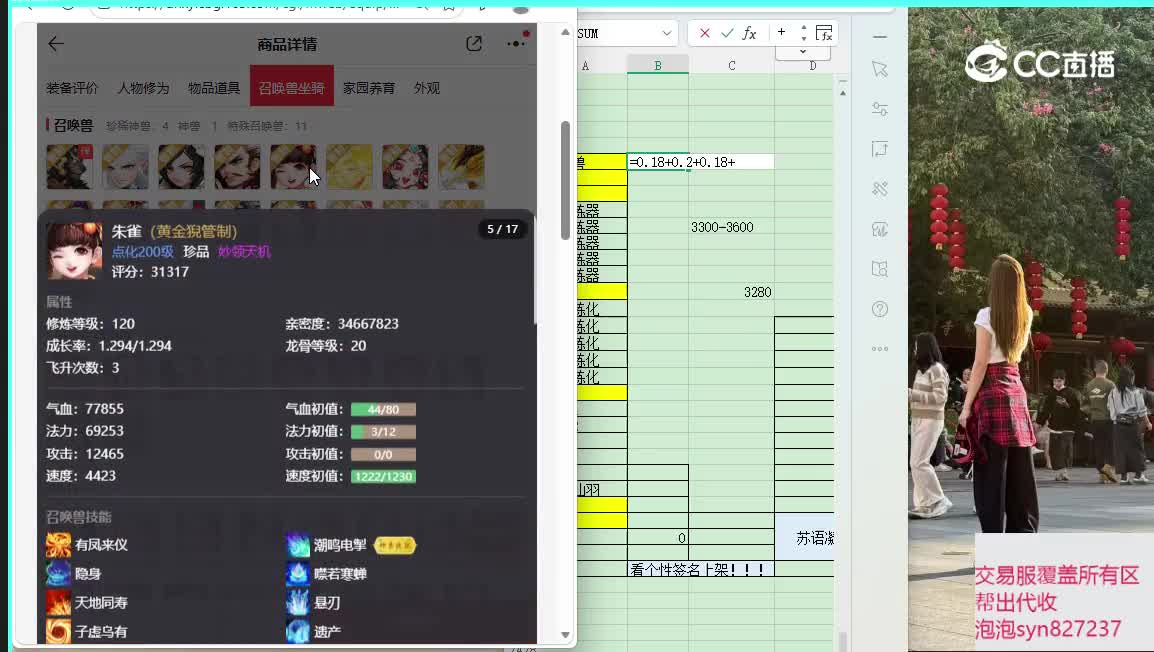Go back using the left arrow

[56, 44]
